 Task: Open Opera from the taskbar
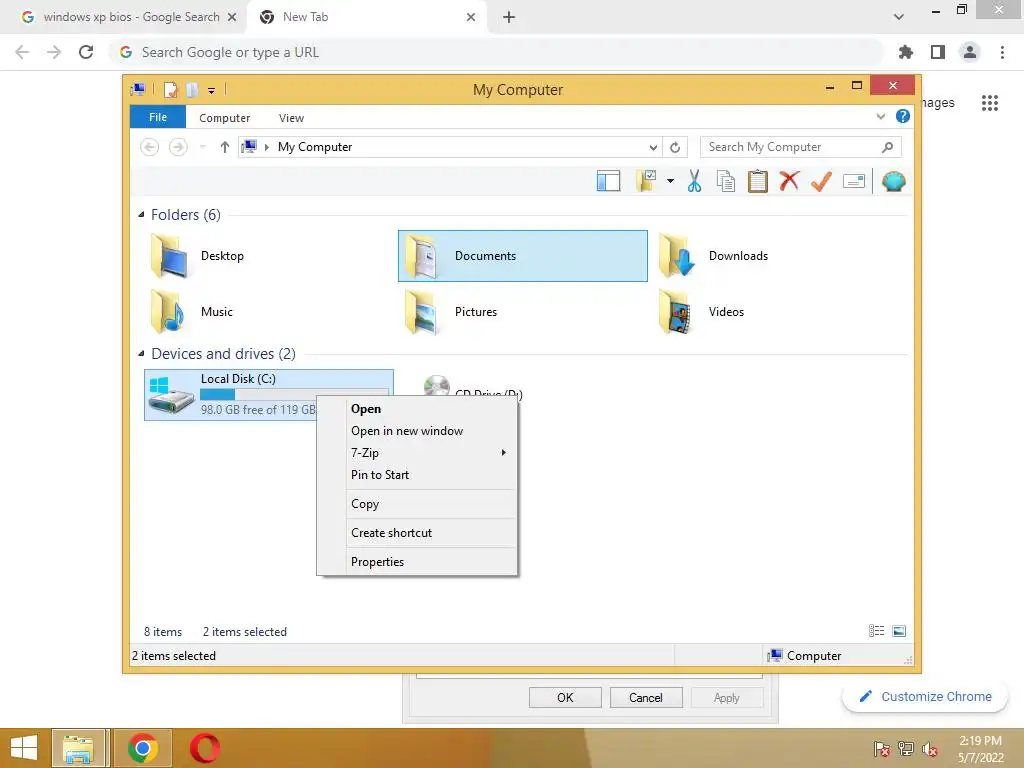[x=204, y=748]
